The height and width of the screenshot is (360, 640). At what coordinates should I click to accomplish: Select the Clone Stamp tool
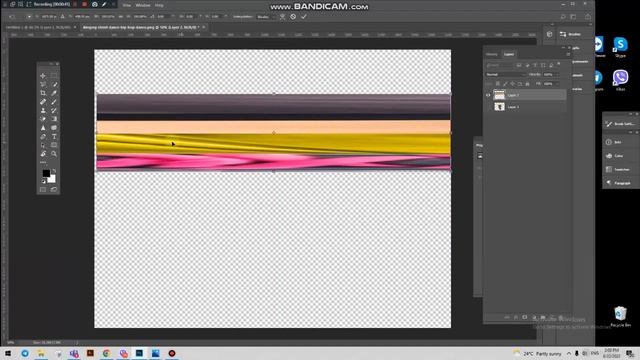(43, 110)
